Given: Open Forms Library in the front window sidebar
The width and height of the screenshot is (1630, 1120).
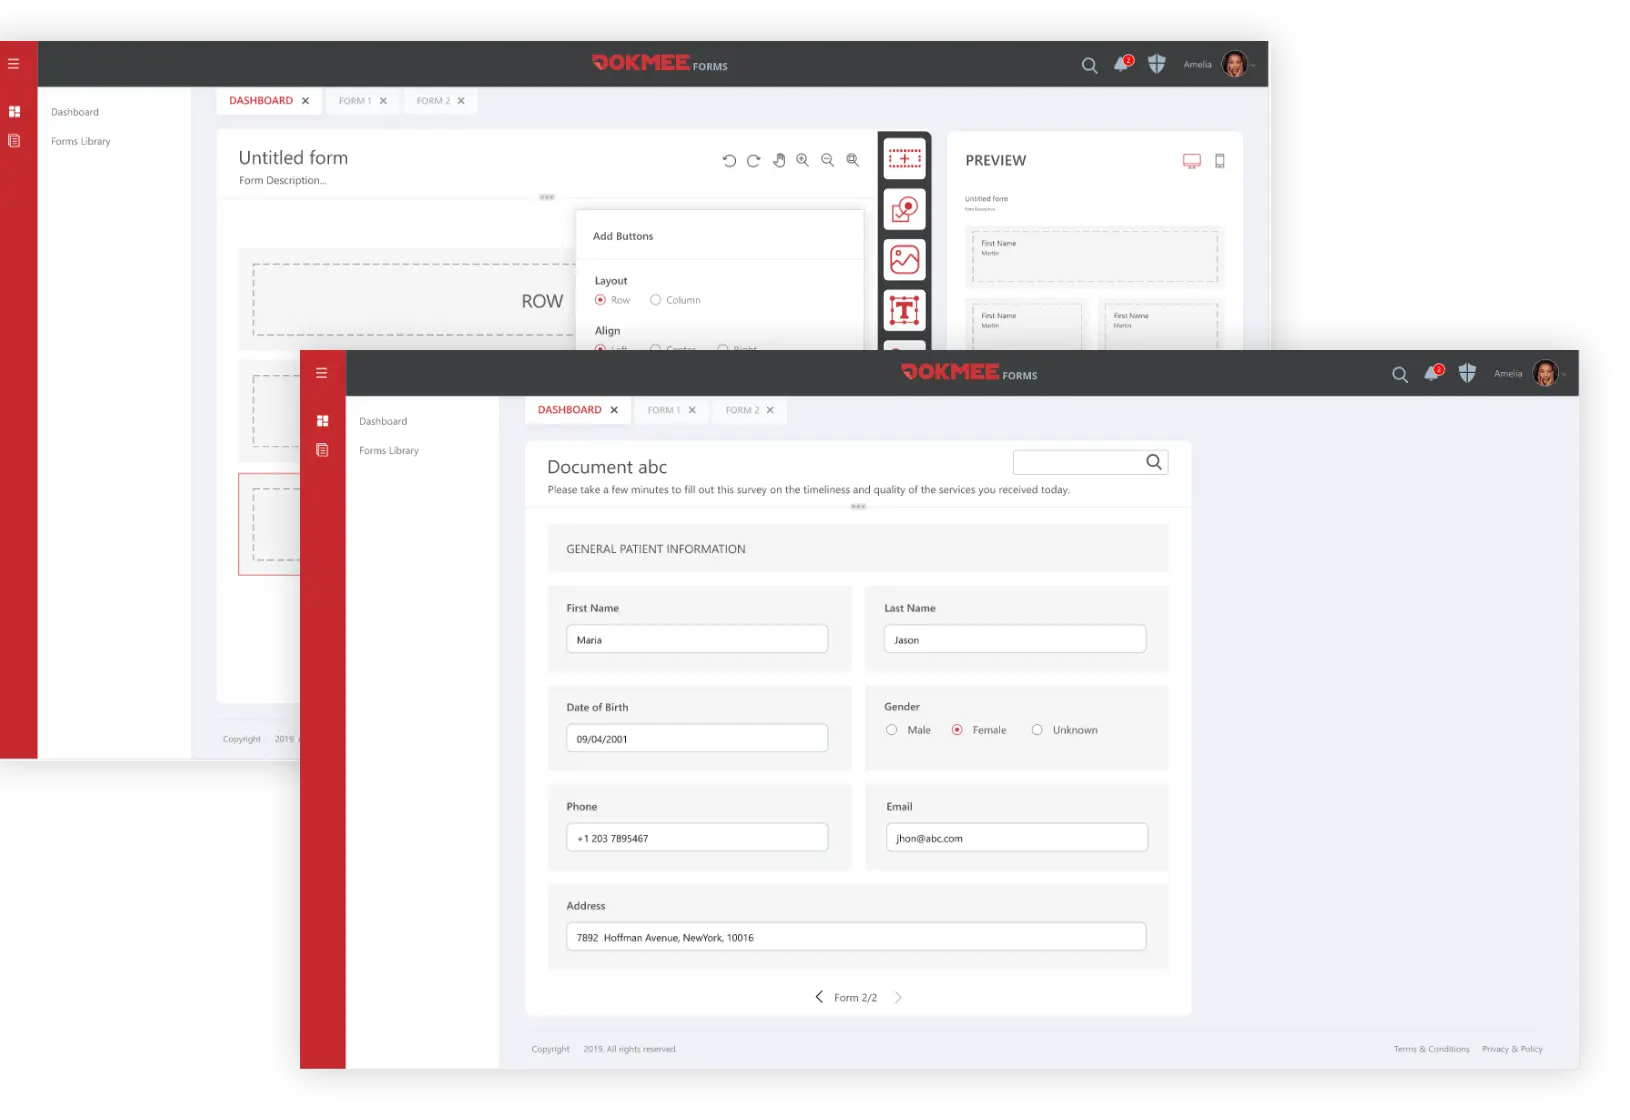Looking at the screenshot, I should pos(389,451).
